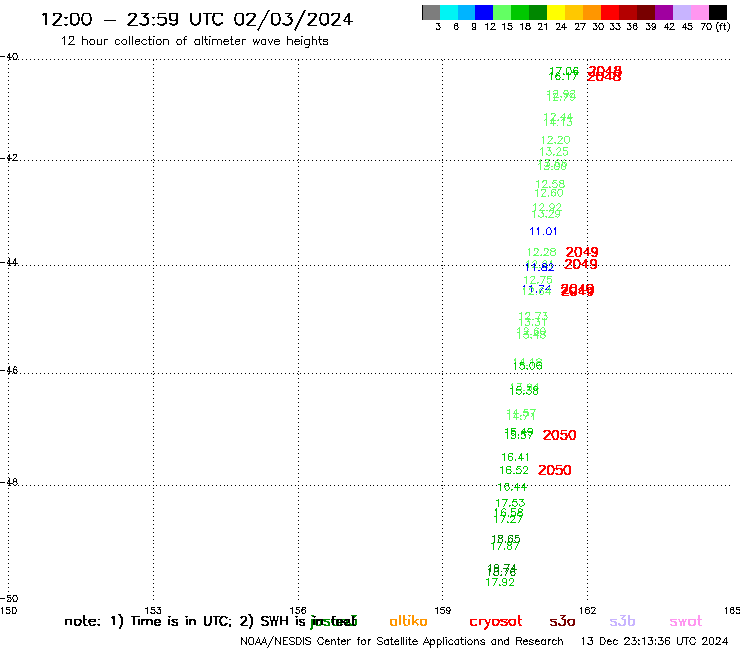Click the '12 hour collection of altimeter wave heights' subtitle
The image size is (740, 650).
pos(194,41)
